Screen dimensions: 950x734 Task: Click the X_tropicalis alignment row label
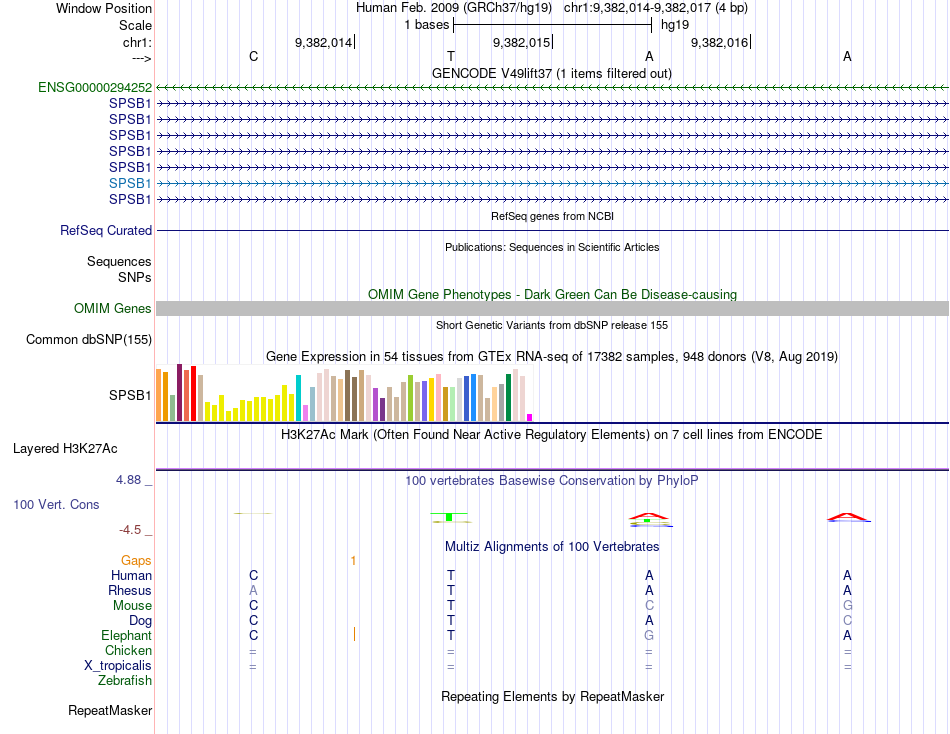[x=118, y=666]
